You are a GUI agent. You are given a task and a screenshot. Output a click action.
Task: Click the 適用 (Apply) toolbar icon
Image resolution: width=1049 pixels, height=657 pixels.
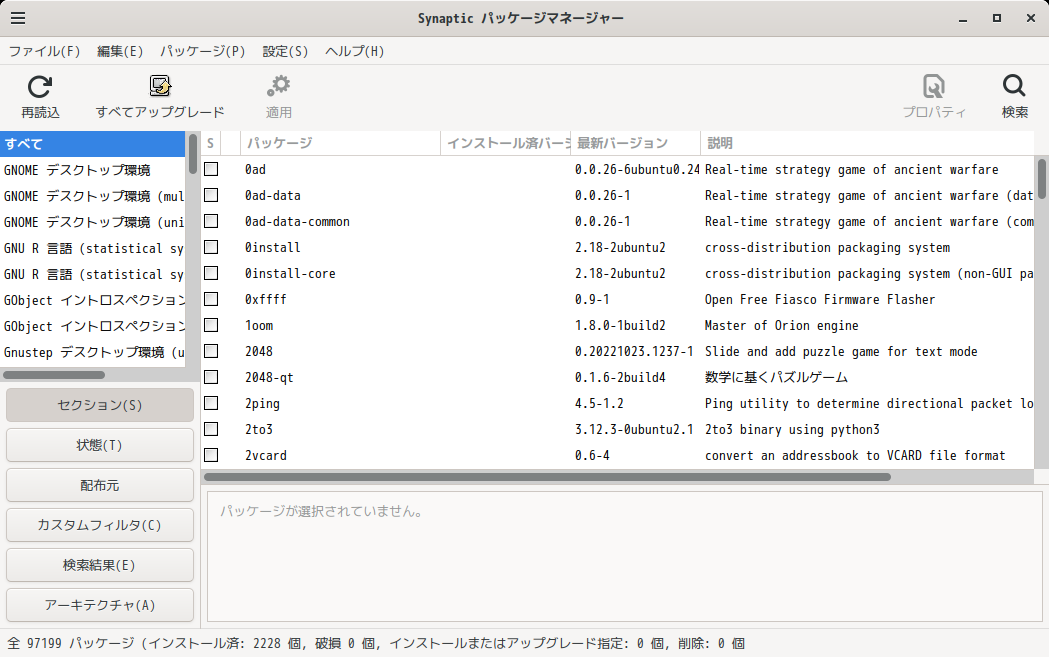point(279,95)
